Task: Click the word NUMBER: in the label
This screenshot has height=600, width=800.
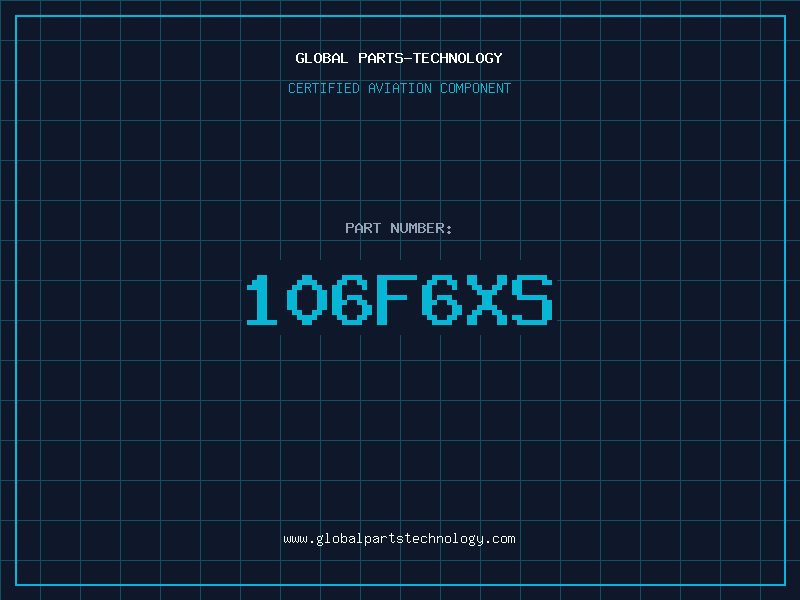Action: tap(421, 228)
